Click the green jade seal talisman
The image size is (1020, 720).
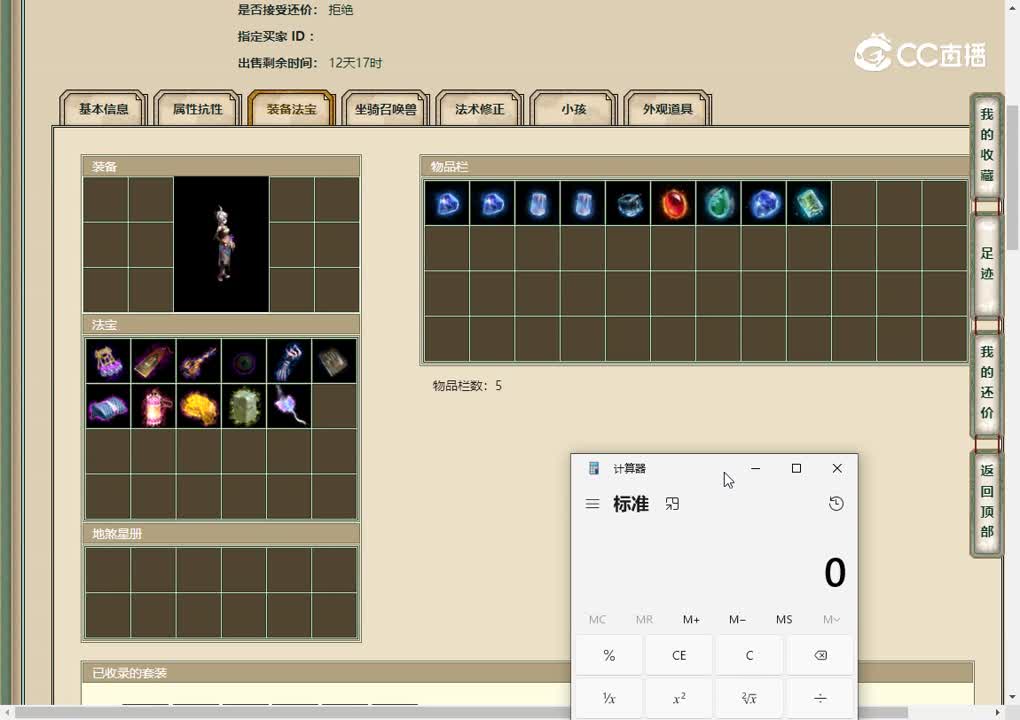pyautogui.click(x=244, y=406)
